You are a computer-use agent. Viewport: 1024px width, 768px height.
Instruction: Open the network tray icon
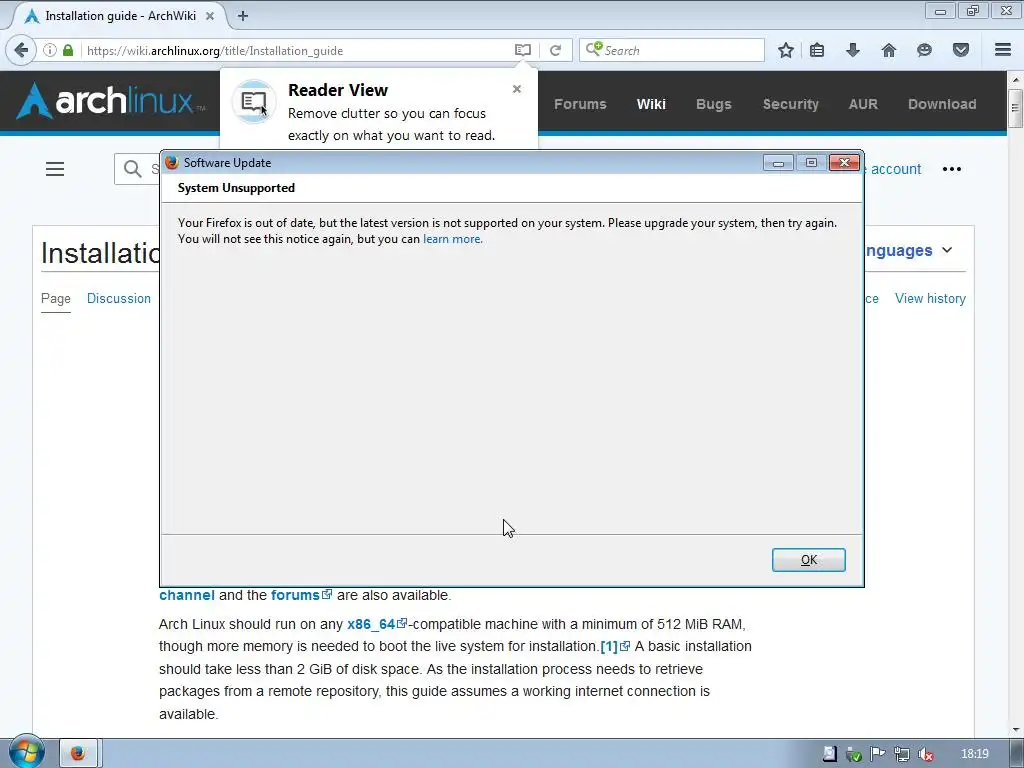coord(901,754)
